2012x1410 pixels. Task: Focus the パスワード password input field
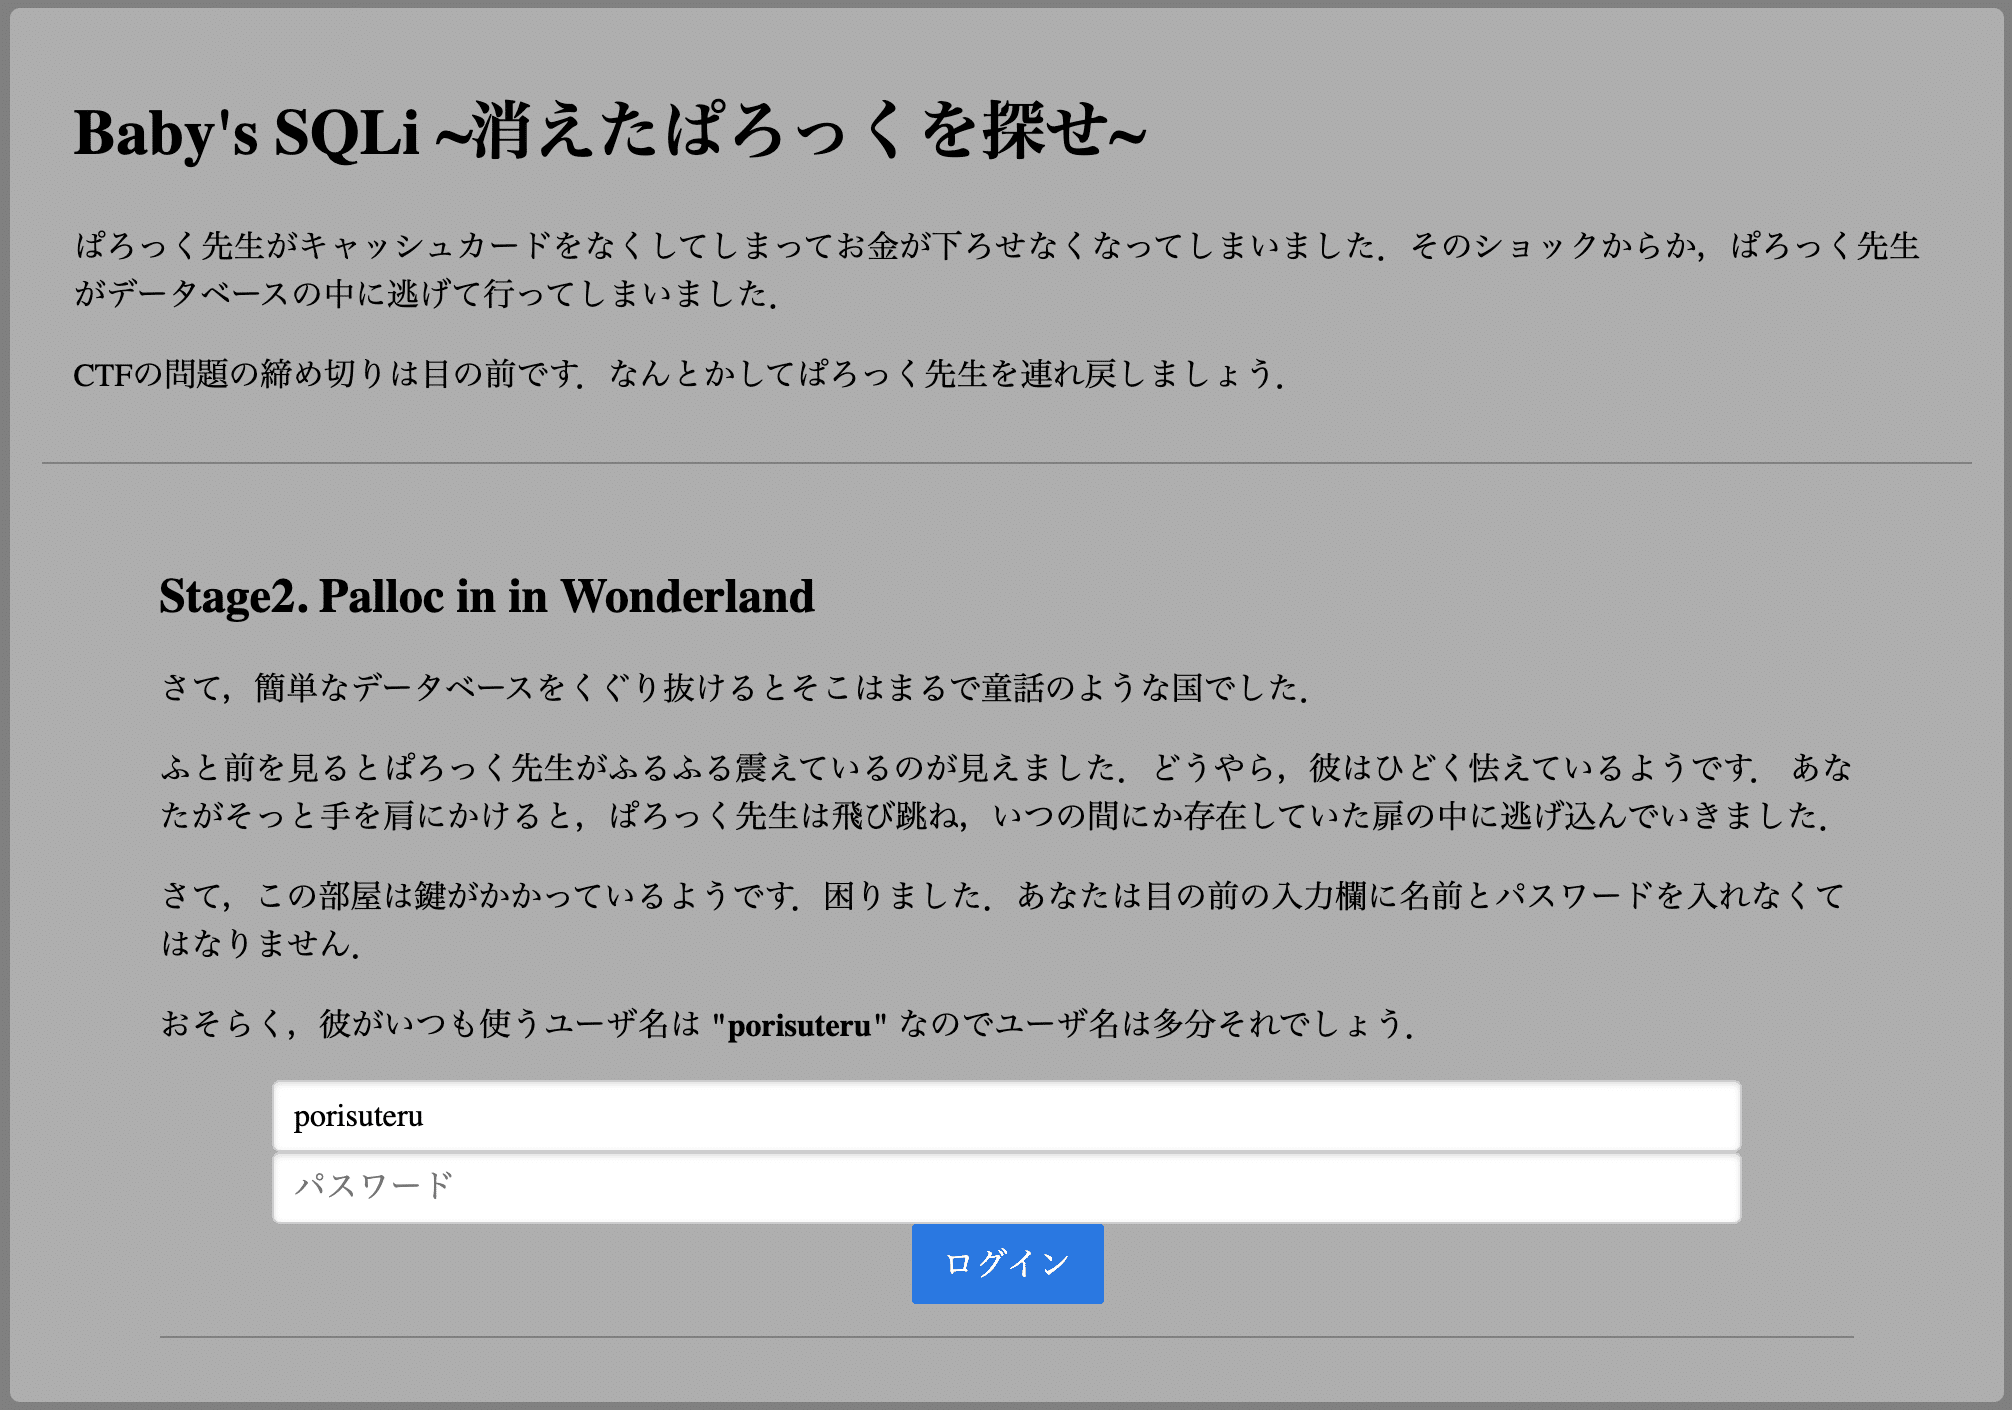pos(1007,1188)
